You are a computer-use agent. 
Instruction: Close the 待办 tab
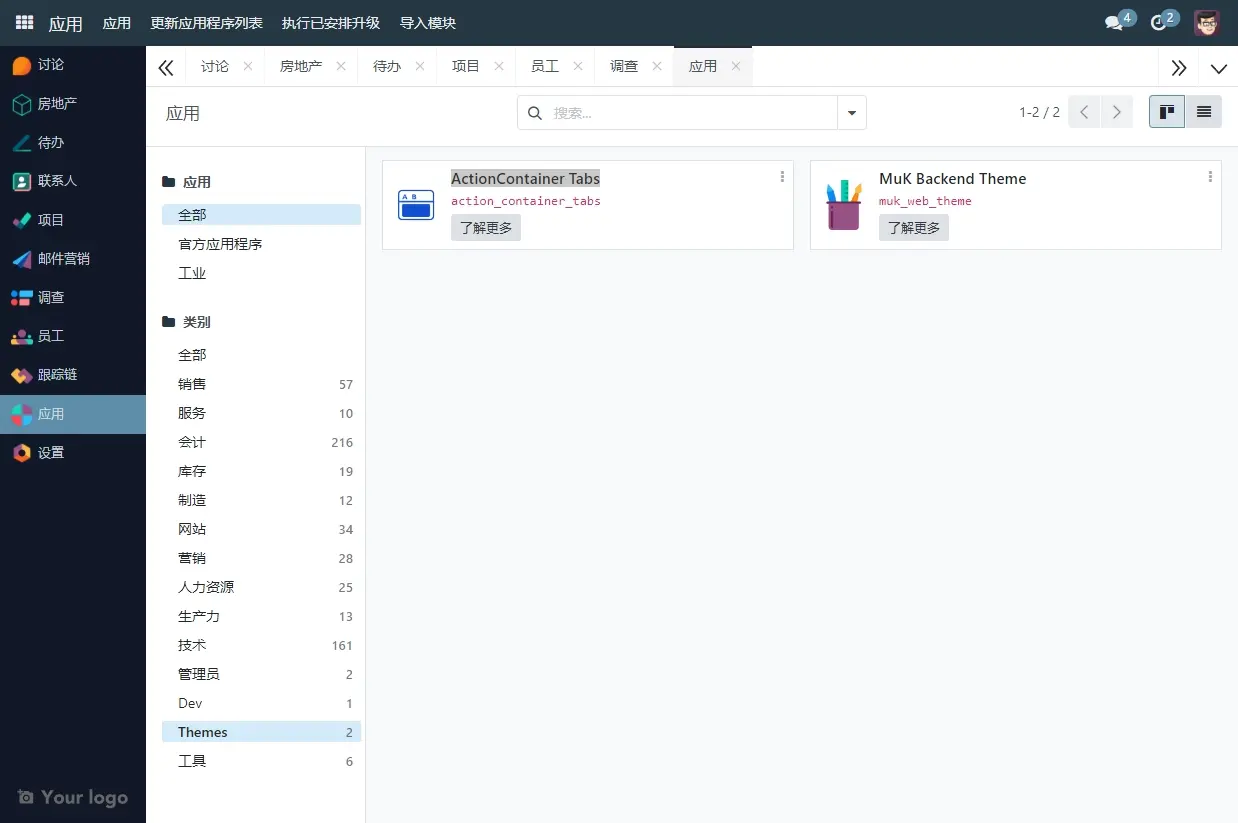(x=420, y=66)
